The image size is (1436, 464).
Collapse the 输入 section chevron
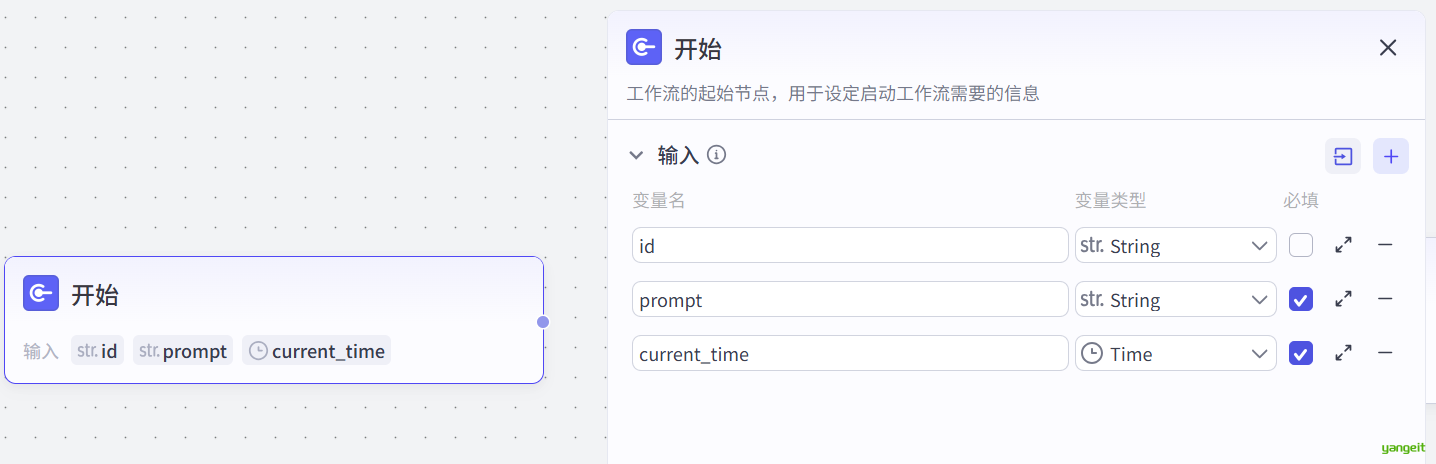636,155
